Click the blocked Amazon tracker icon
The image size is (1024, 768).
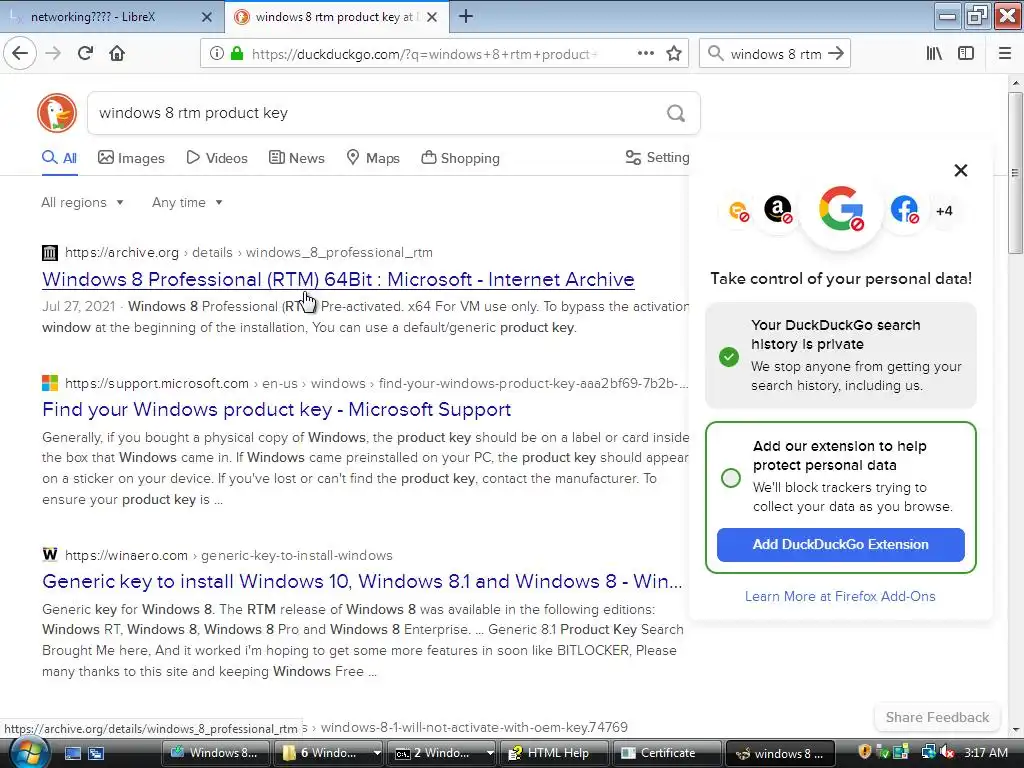point(778,210)
